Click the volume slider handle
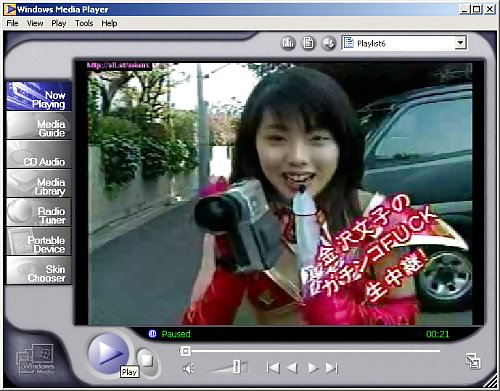 click(x=236, y=367)
